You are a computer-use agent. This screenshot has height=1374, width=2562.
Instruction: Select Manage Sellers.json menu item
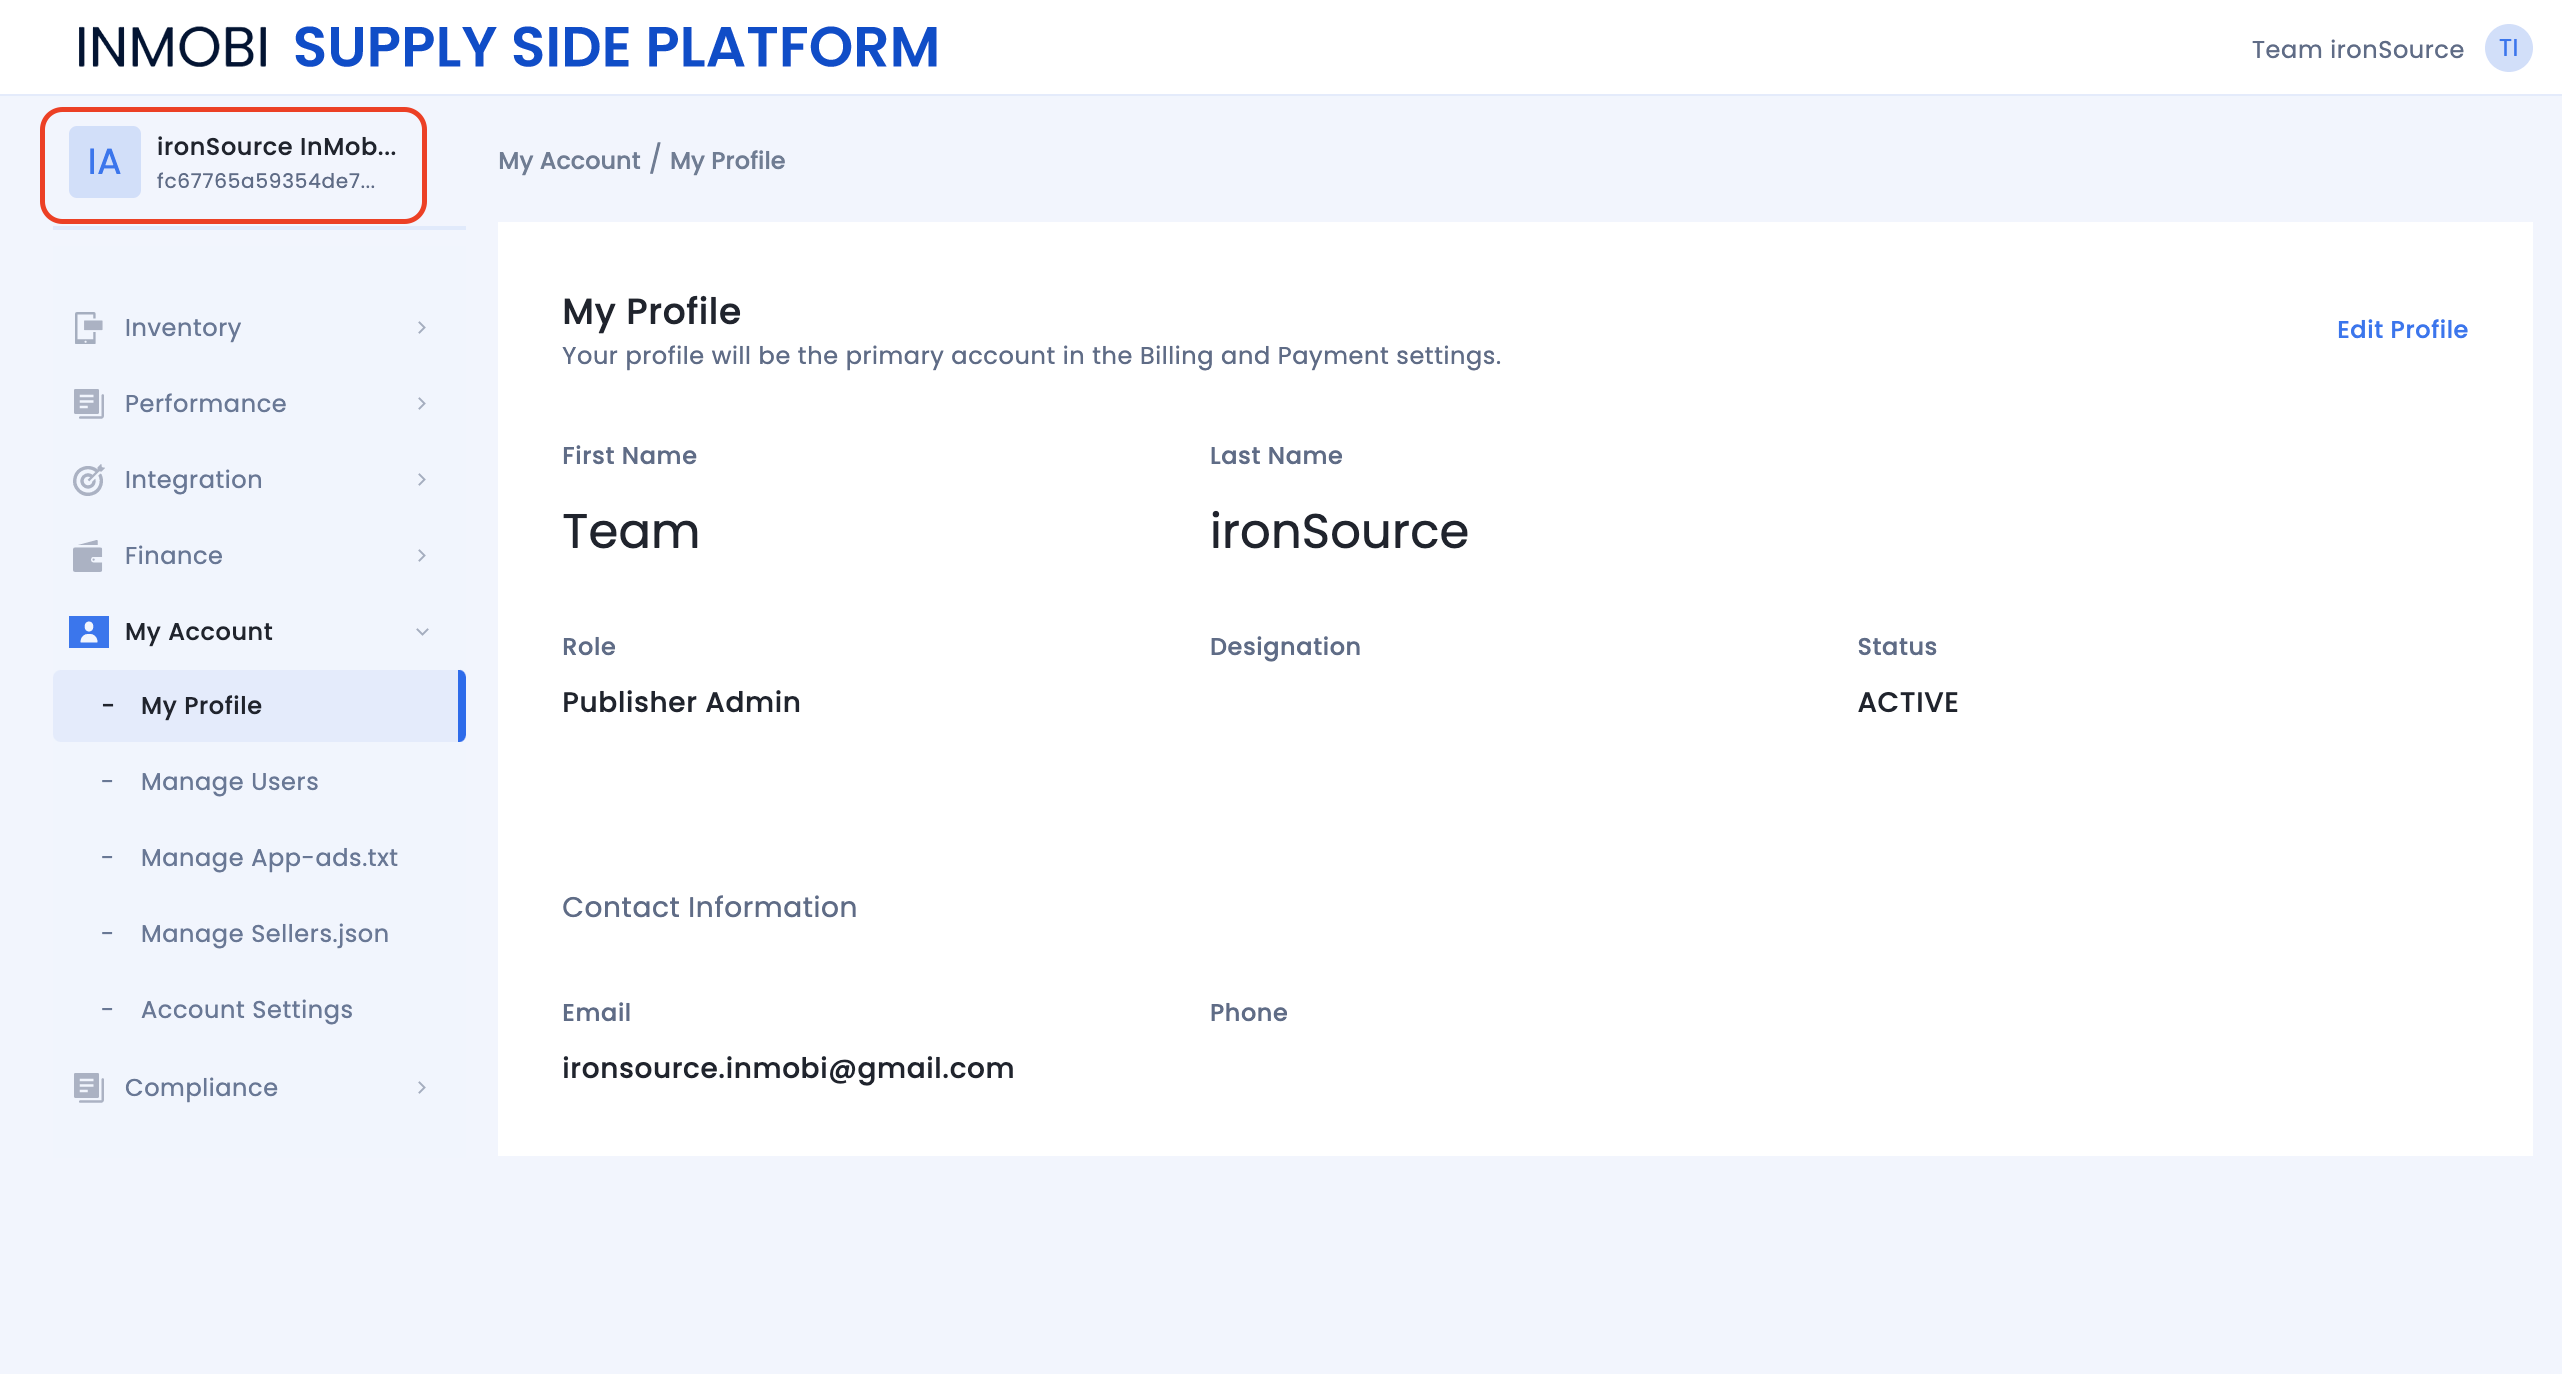pos(264,934)
